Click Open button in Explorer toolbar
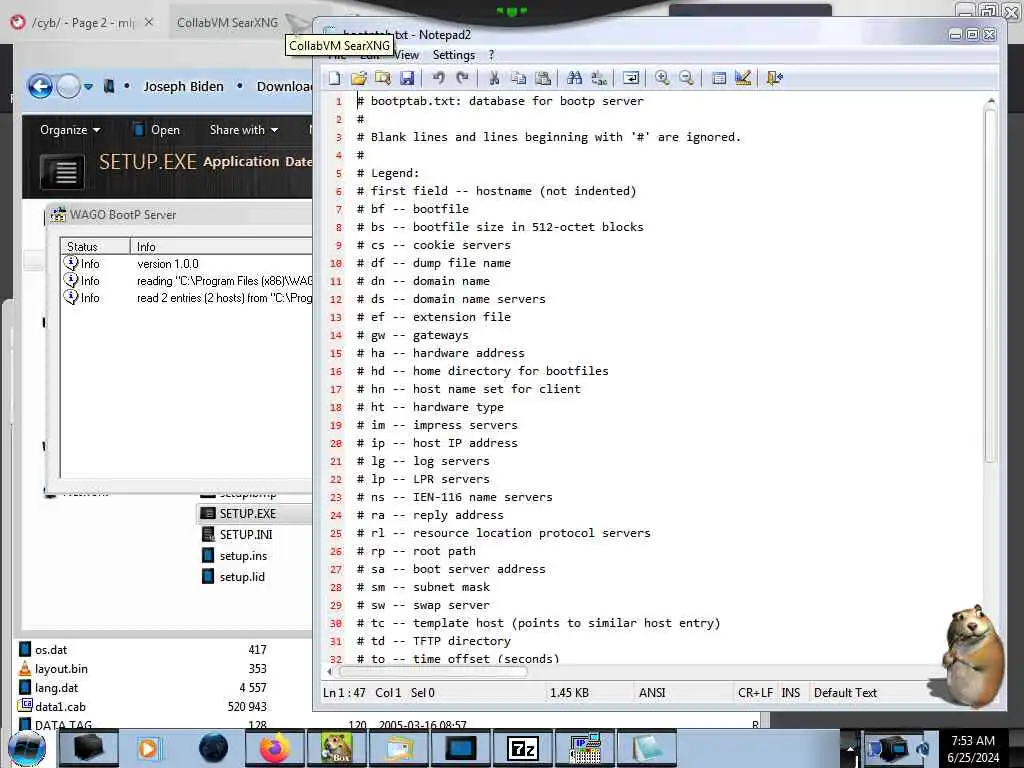 pos(157,130)
